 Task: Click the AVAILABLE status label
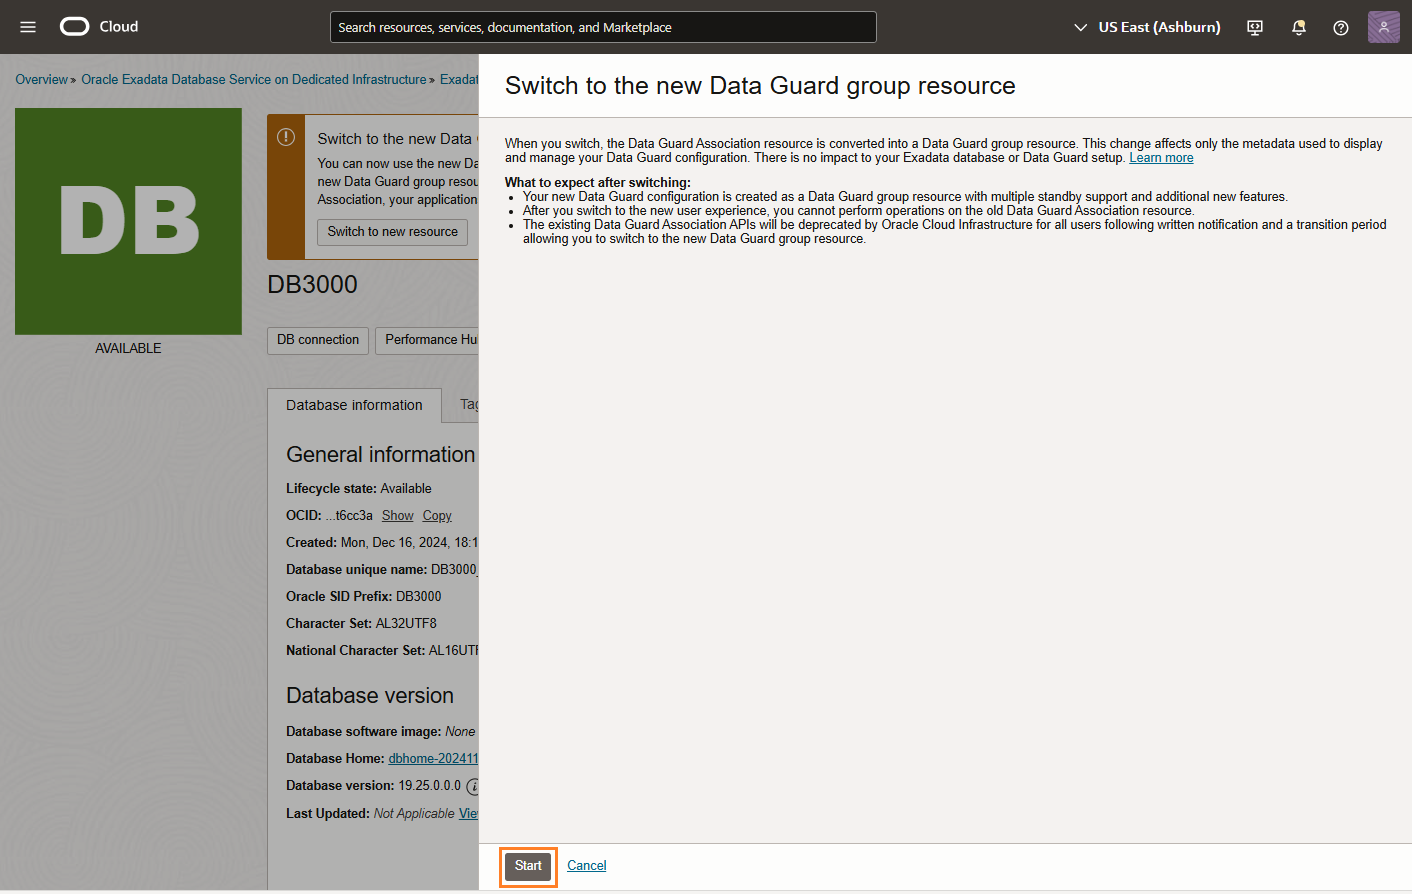tap(128, 348)
